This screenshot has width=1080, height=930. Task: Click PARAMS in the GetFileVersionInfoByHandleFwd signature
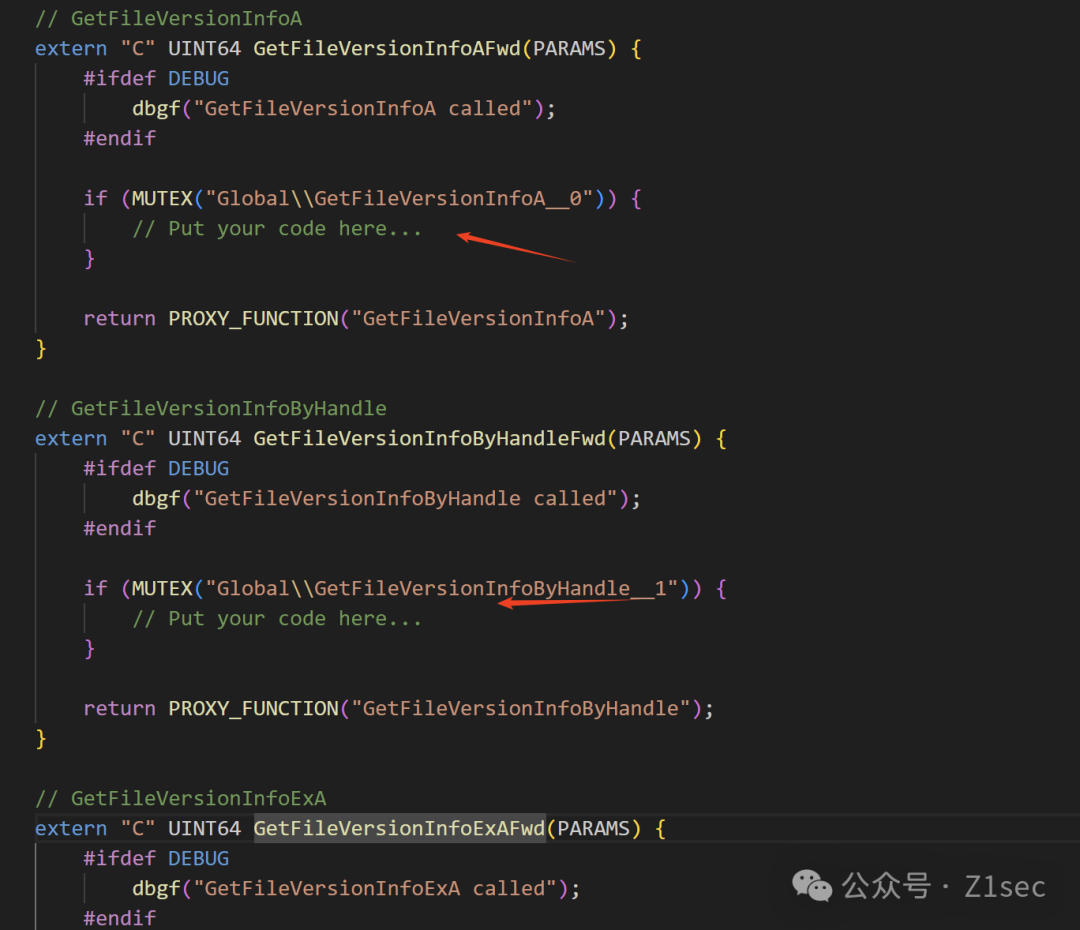[654, 439]
